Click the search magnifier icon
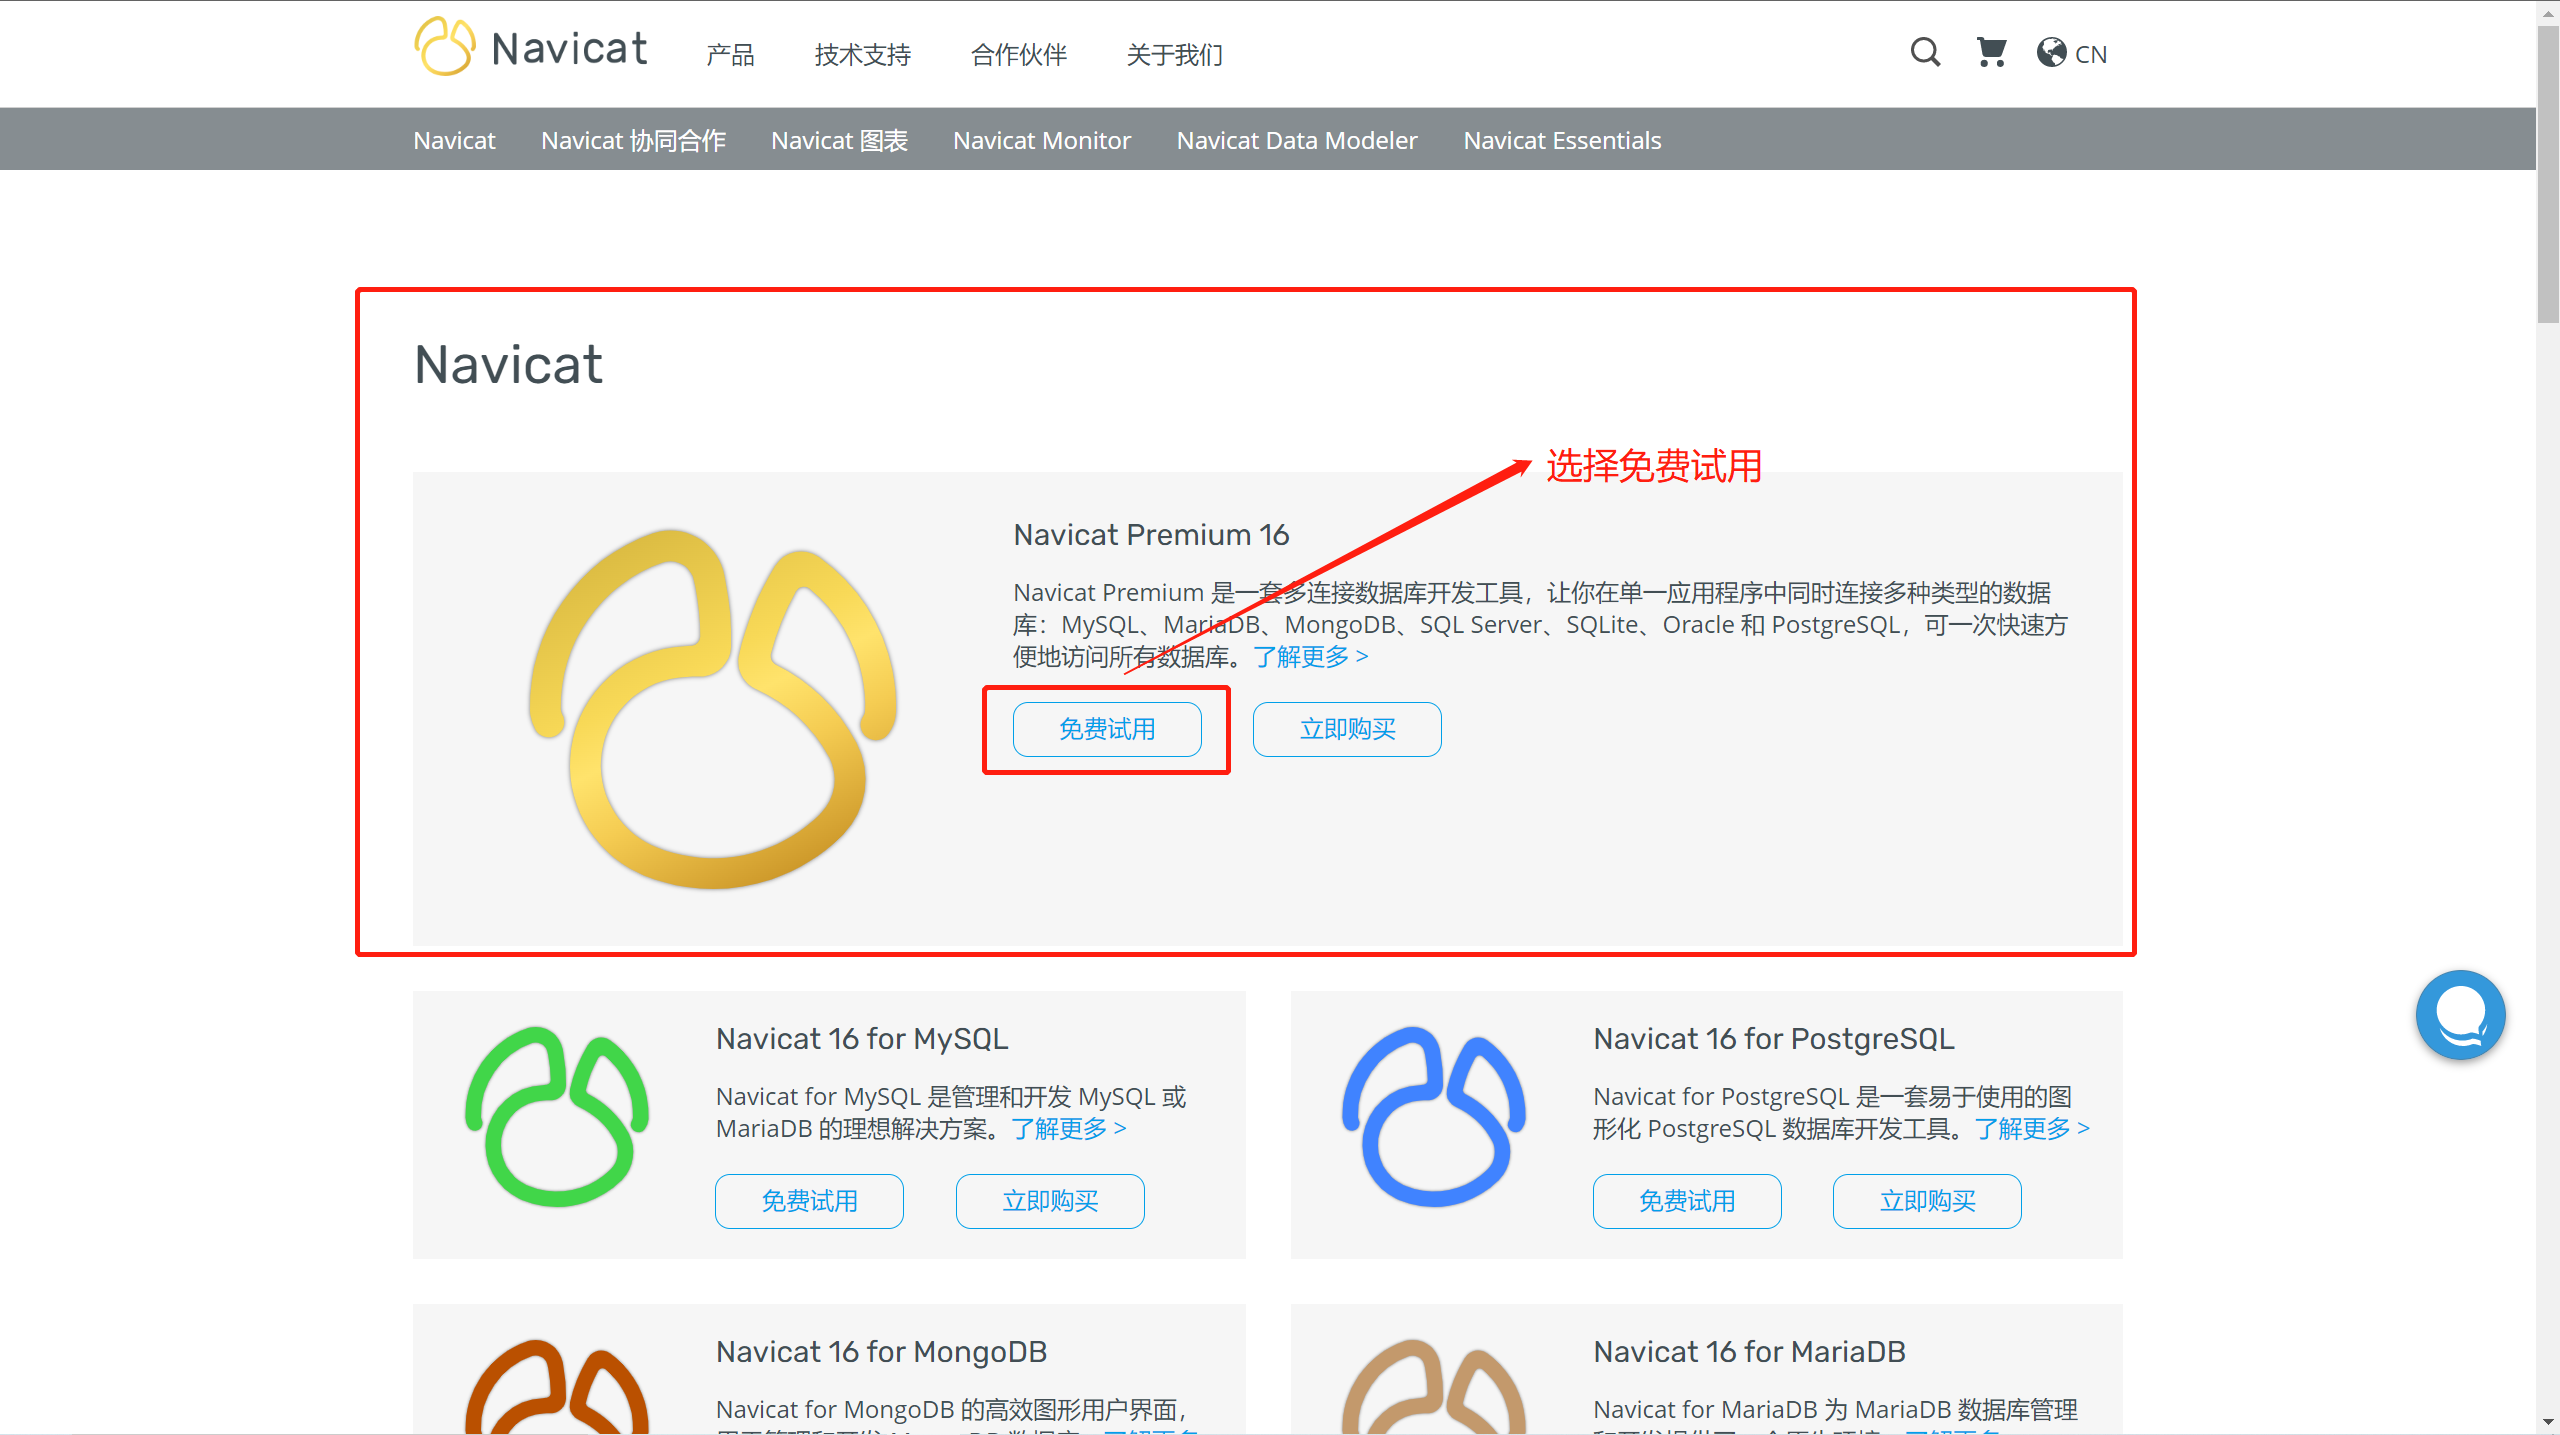 (1924, 52)
